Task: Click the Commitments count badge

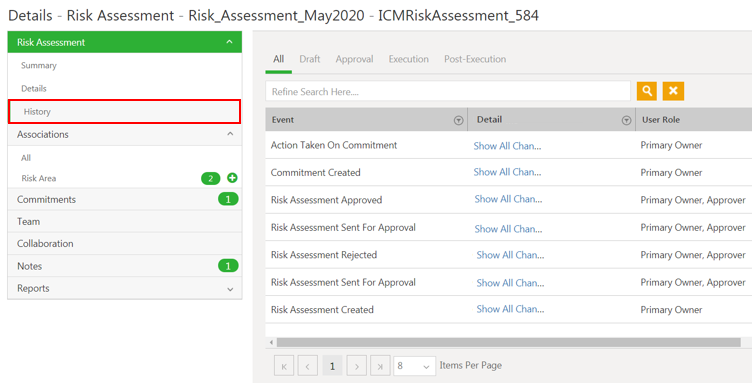Action: pos(228,199)
